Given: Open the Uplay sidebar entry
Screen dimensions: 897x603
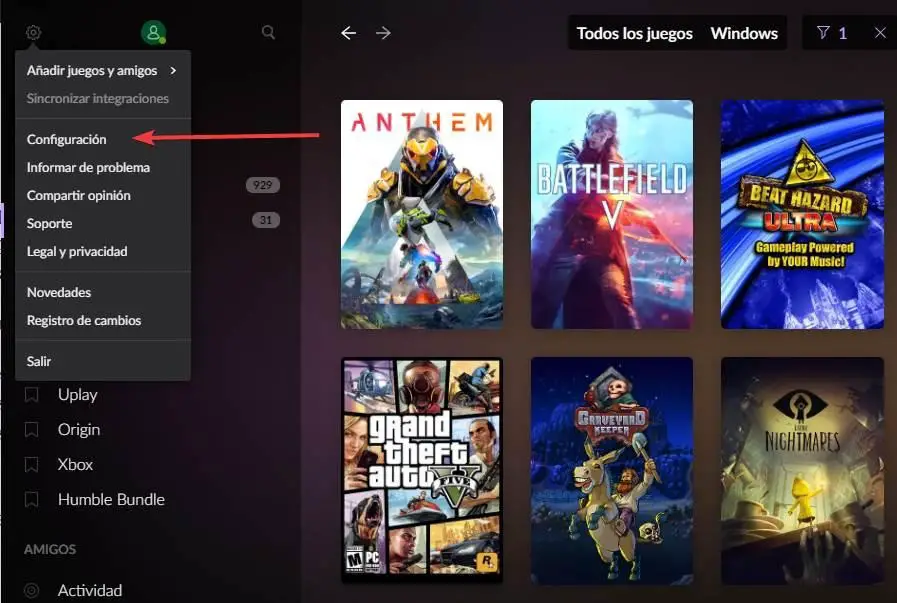Looking at the screenshot, I should (x=77, y=395).
